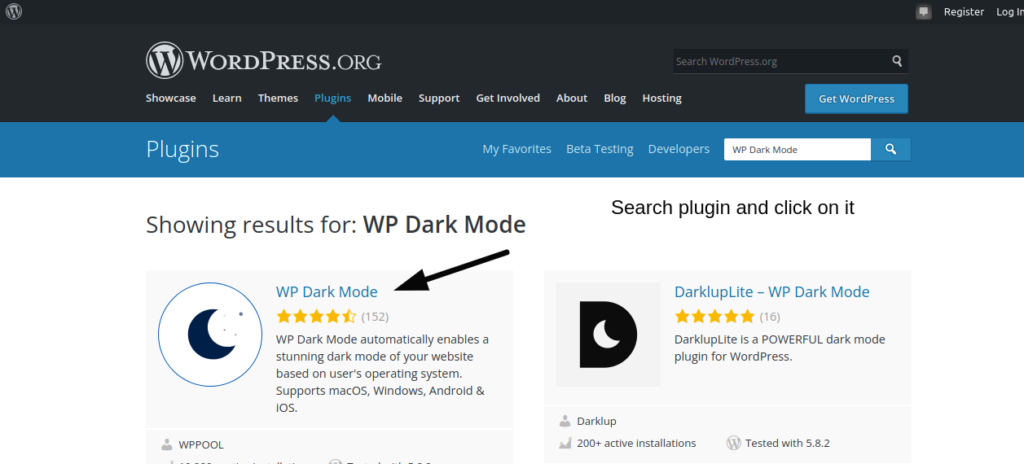This screenshot has height=464, width=1024.
Task: Click the Log In link
Action: pyautogui.click(x=1010, y=12)
